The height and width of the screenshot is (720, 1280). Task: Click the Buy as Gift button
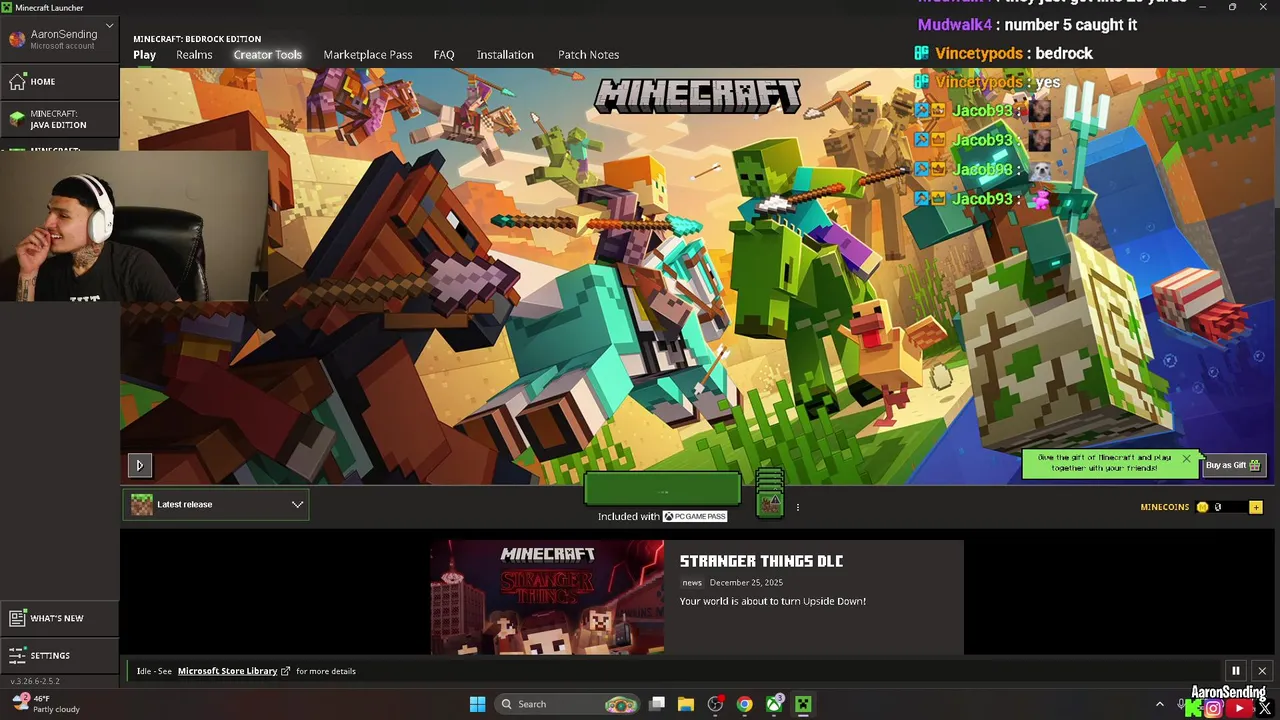coord(1233,465)
